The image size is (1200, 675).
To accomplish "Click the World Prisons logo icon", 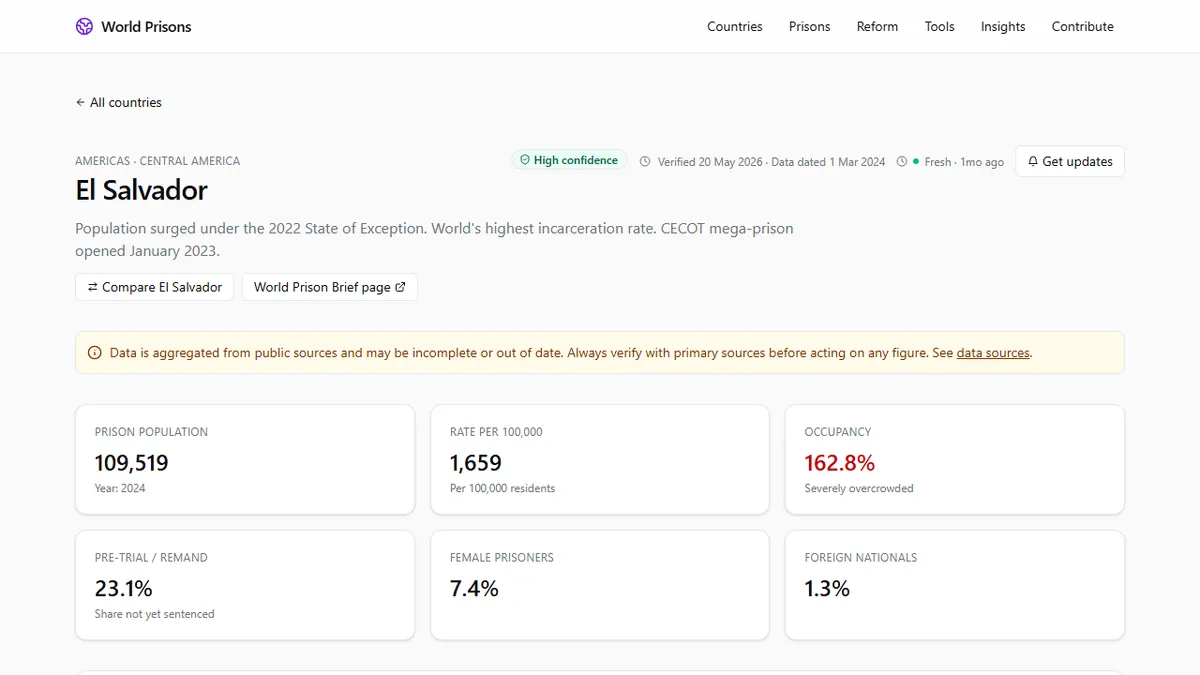I will pyautogui.click(x=84, y=27).
